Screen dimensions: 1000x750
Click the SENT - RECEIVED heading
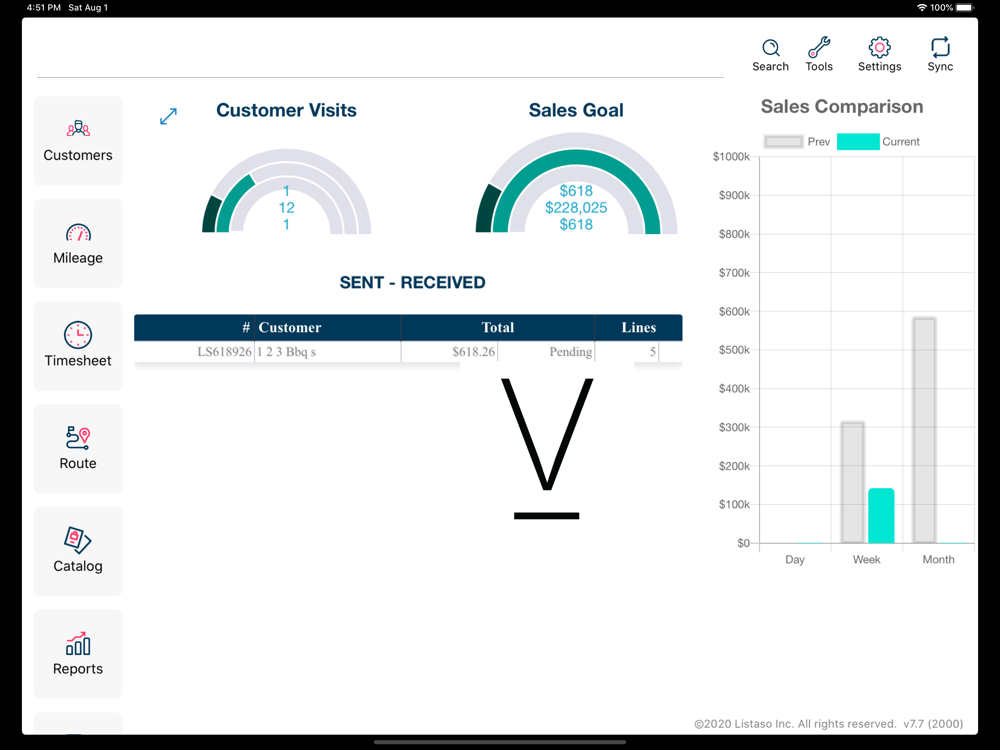click(412, 283)
